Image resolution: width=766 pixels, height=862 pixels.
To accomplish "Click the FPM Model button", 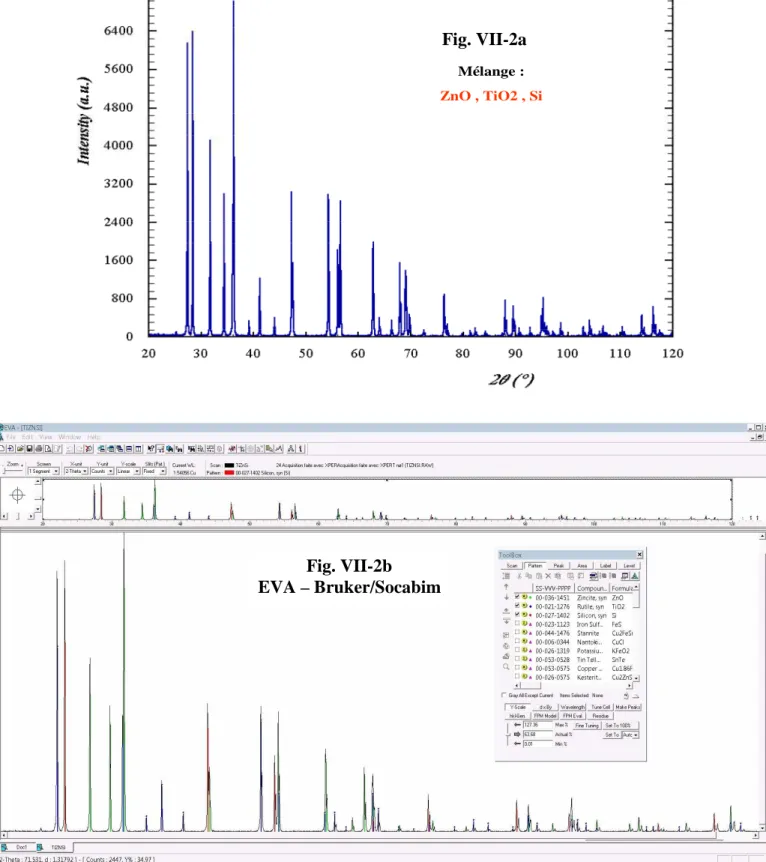I will [545, 716].
